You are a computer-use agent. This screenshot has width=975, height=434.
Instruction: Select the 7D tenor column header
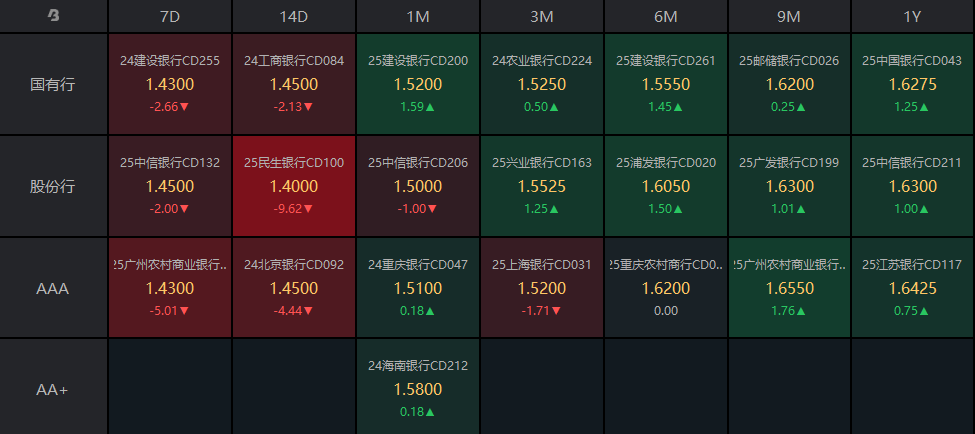click(170, 16)
